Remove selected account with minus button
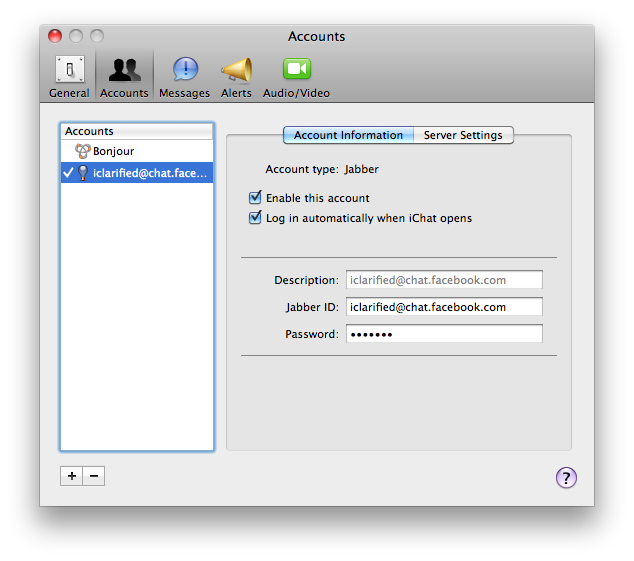Screen dimensions: 634x561 94,476
